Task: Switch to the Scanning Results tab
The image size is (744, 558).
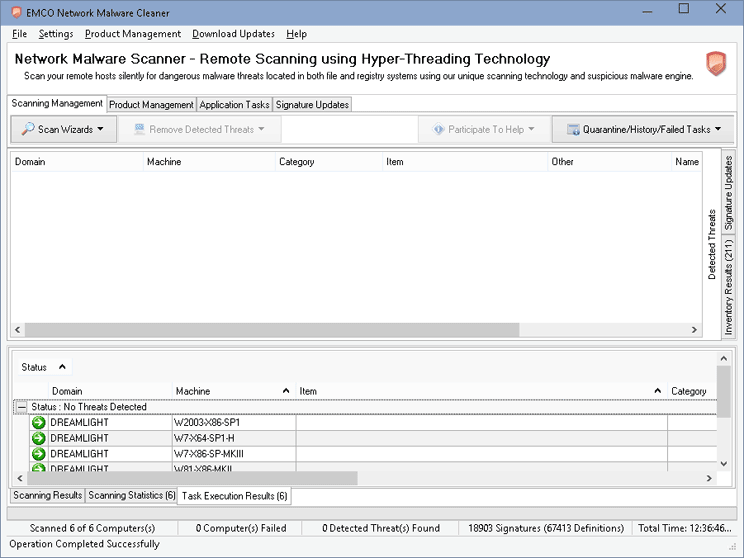Action: [47, 495]
